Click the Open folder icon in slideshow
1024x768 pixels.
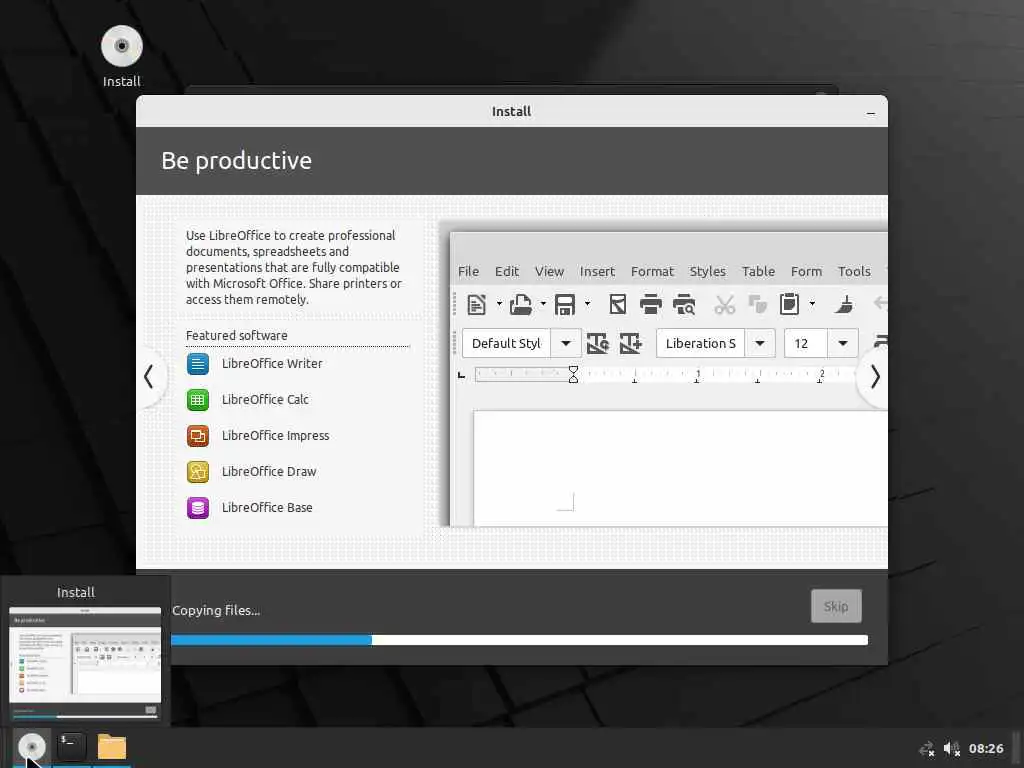pyautogui.click(x=521, y=304)
